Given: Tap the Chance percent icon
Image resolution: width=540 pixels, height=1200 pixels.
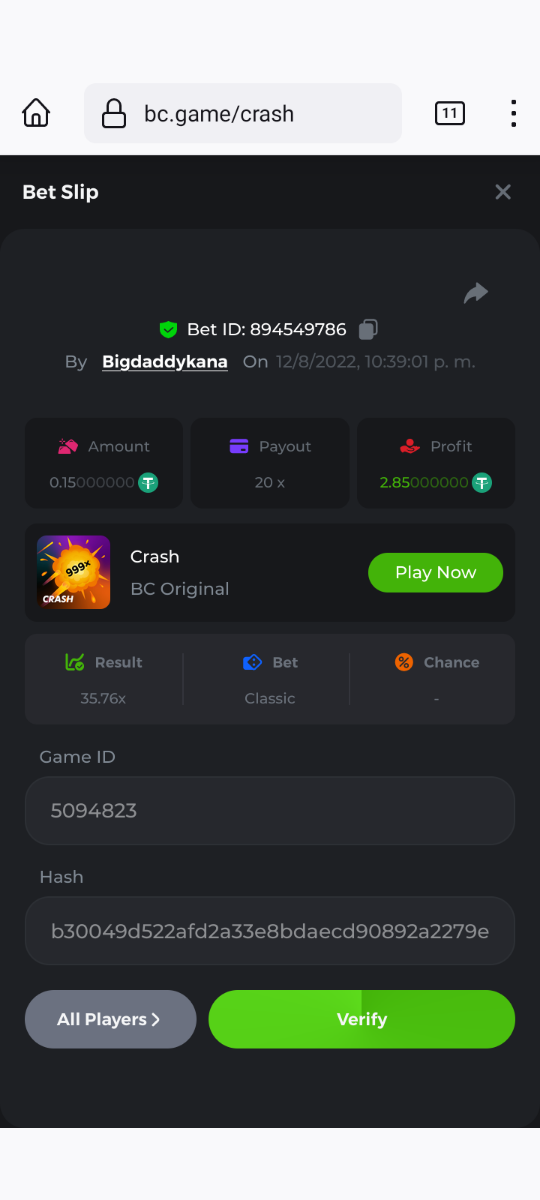Looking at the screenshot, I should [x=404, y=662].
